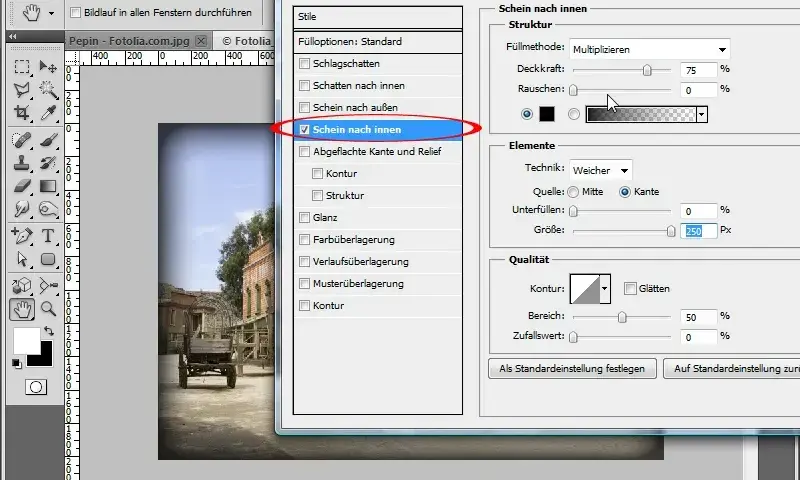Select the History Brush tool
800x480 pixels.
pos(48,163)
